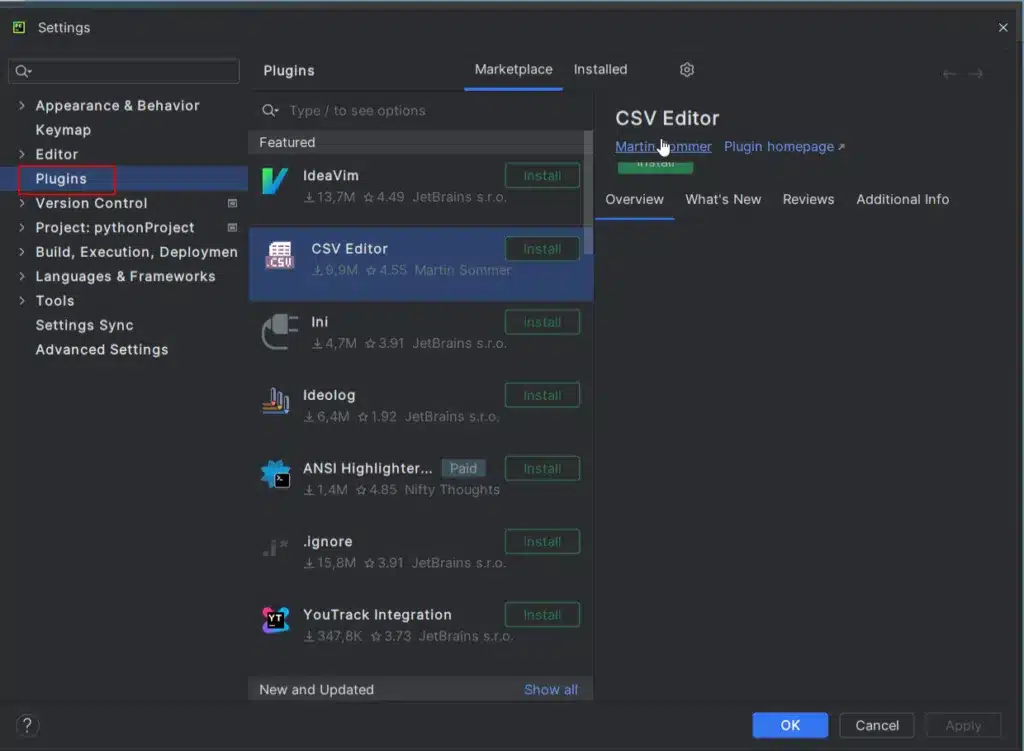Install the ANSI Highlighter plugin
1024x751 pixels.
pyautogui.click(x=542, y=468)
